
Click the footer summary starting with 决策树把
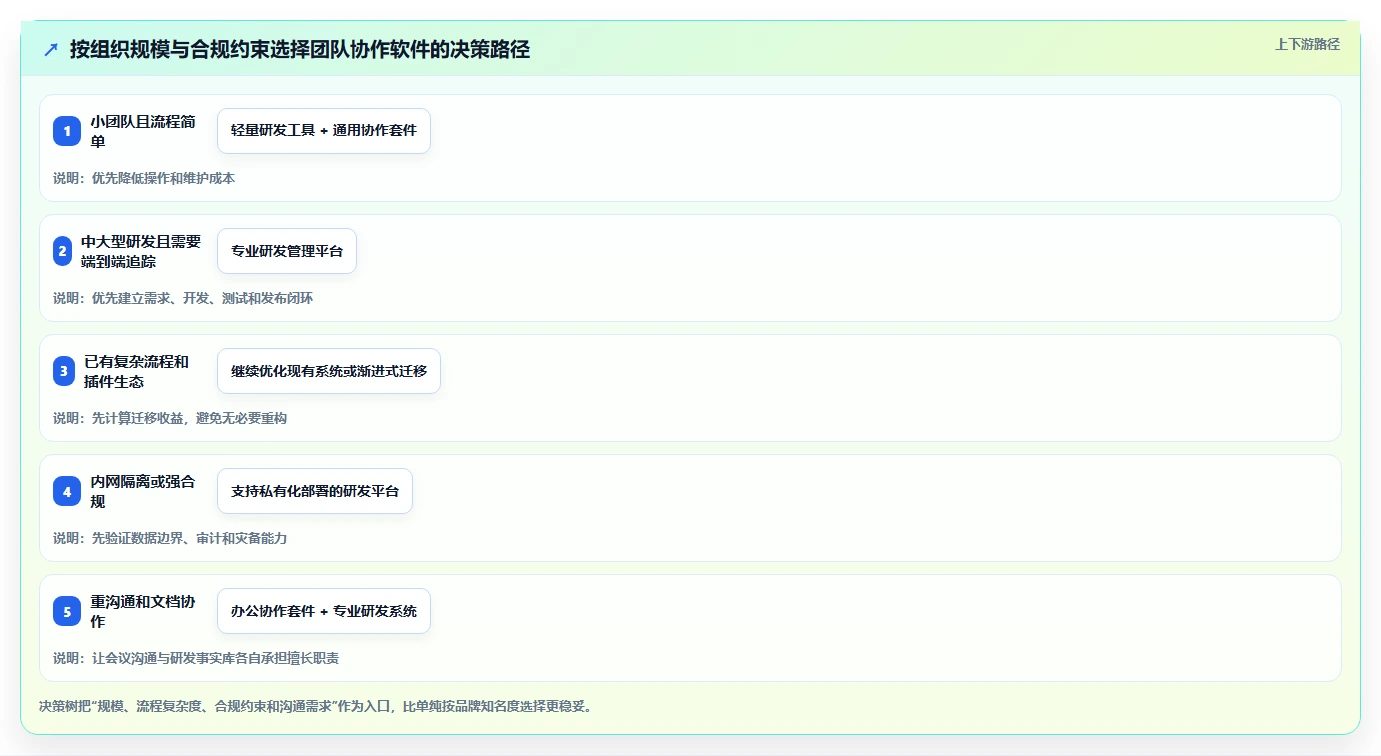click(315, 706)
